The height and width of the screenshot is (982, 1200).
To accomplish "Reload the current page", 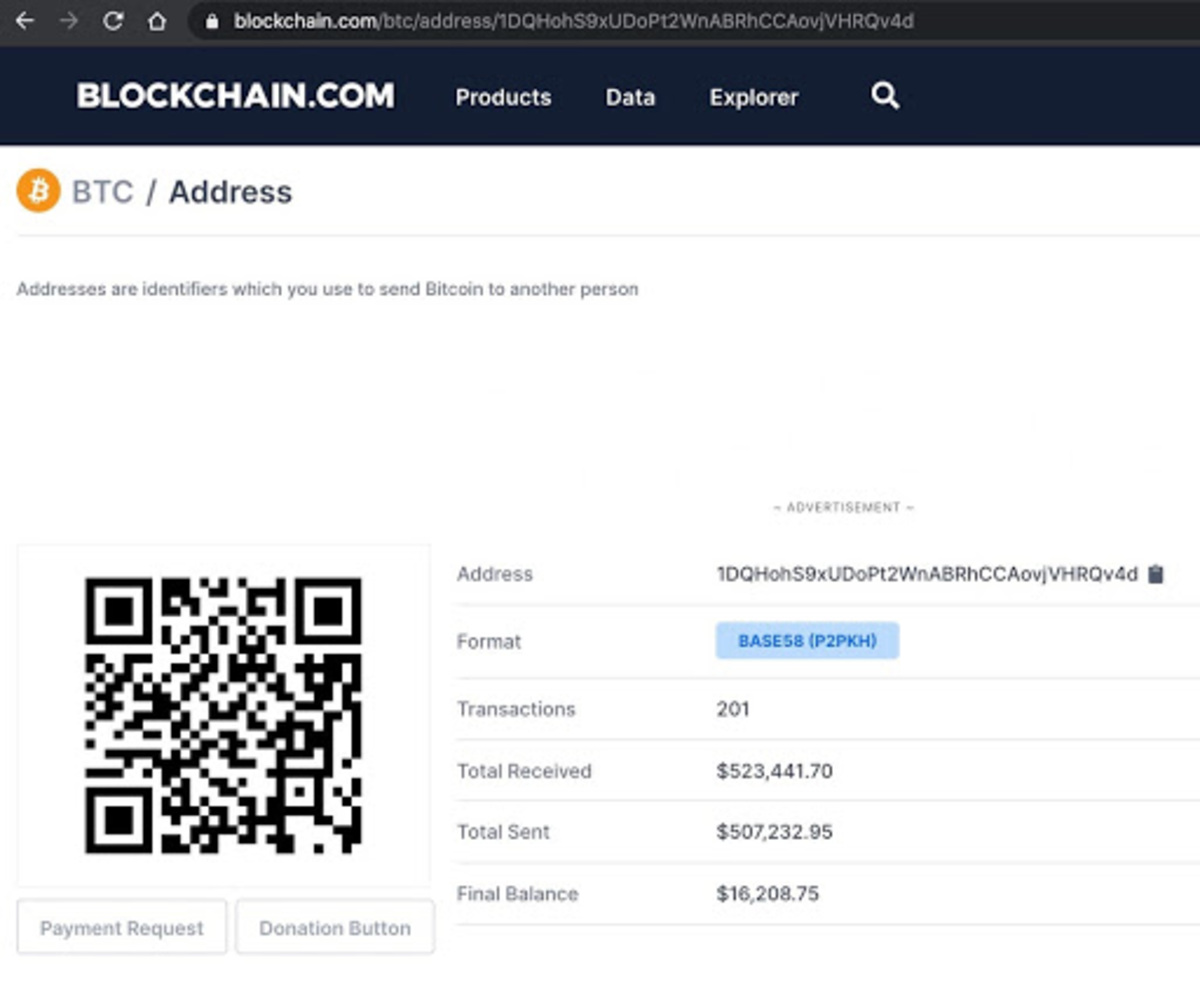I will pos(113,21).
